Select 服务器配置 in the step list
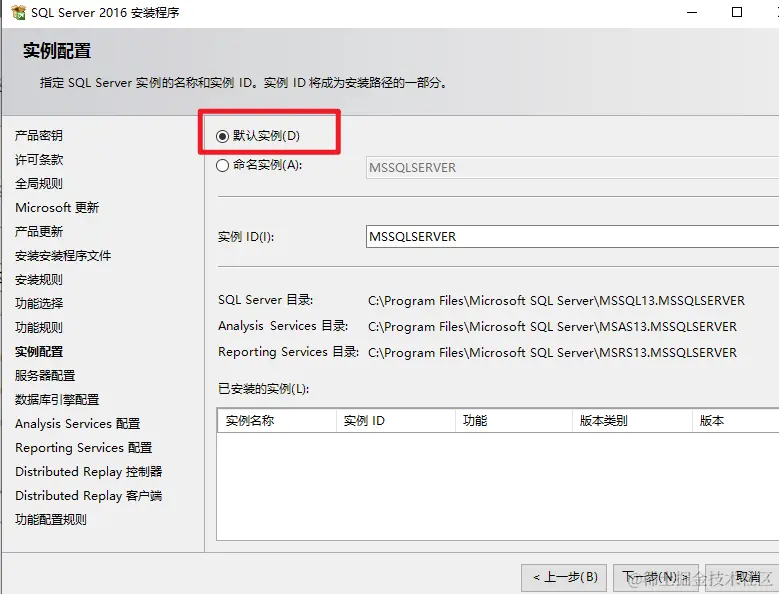 point(45,375)
